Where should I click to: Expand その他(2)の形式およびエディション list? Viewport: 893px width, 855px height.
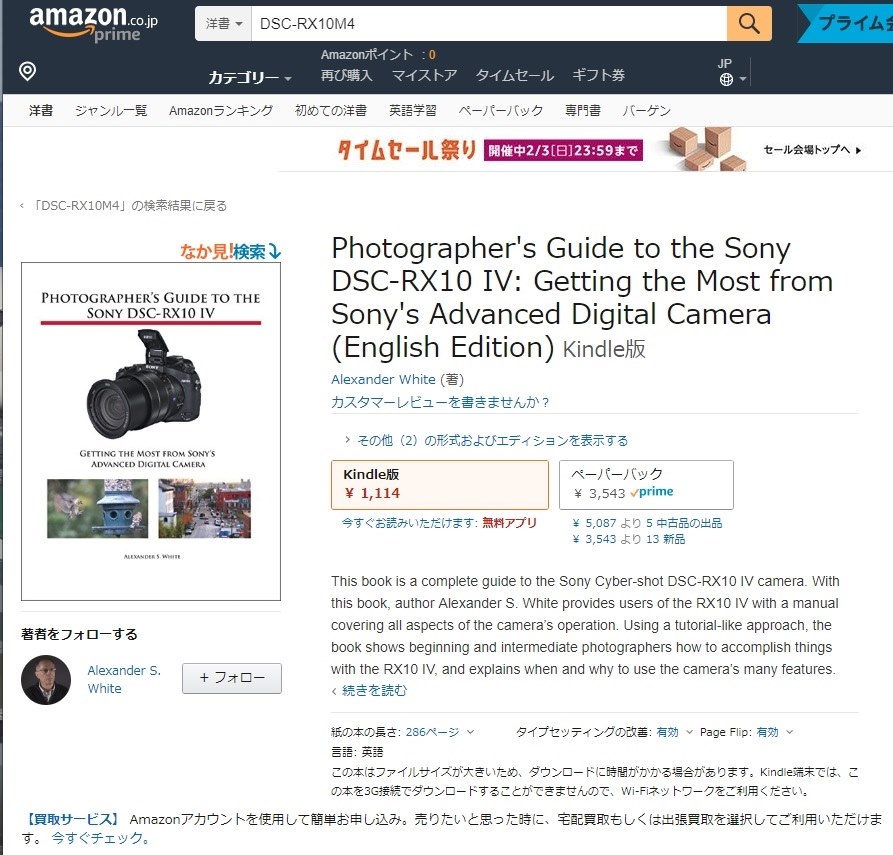pos(486,440)
